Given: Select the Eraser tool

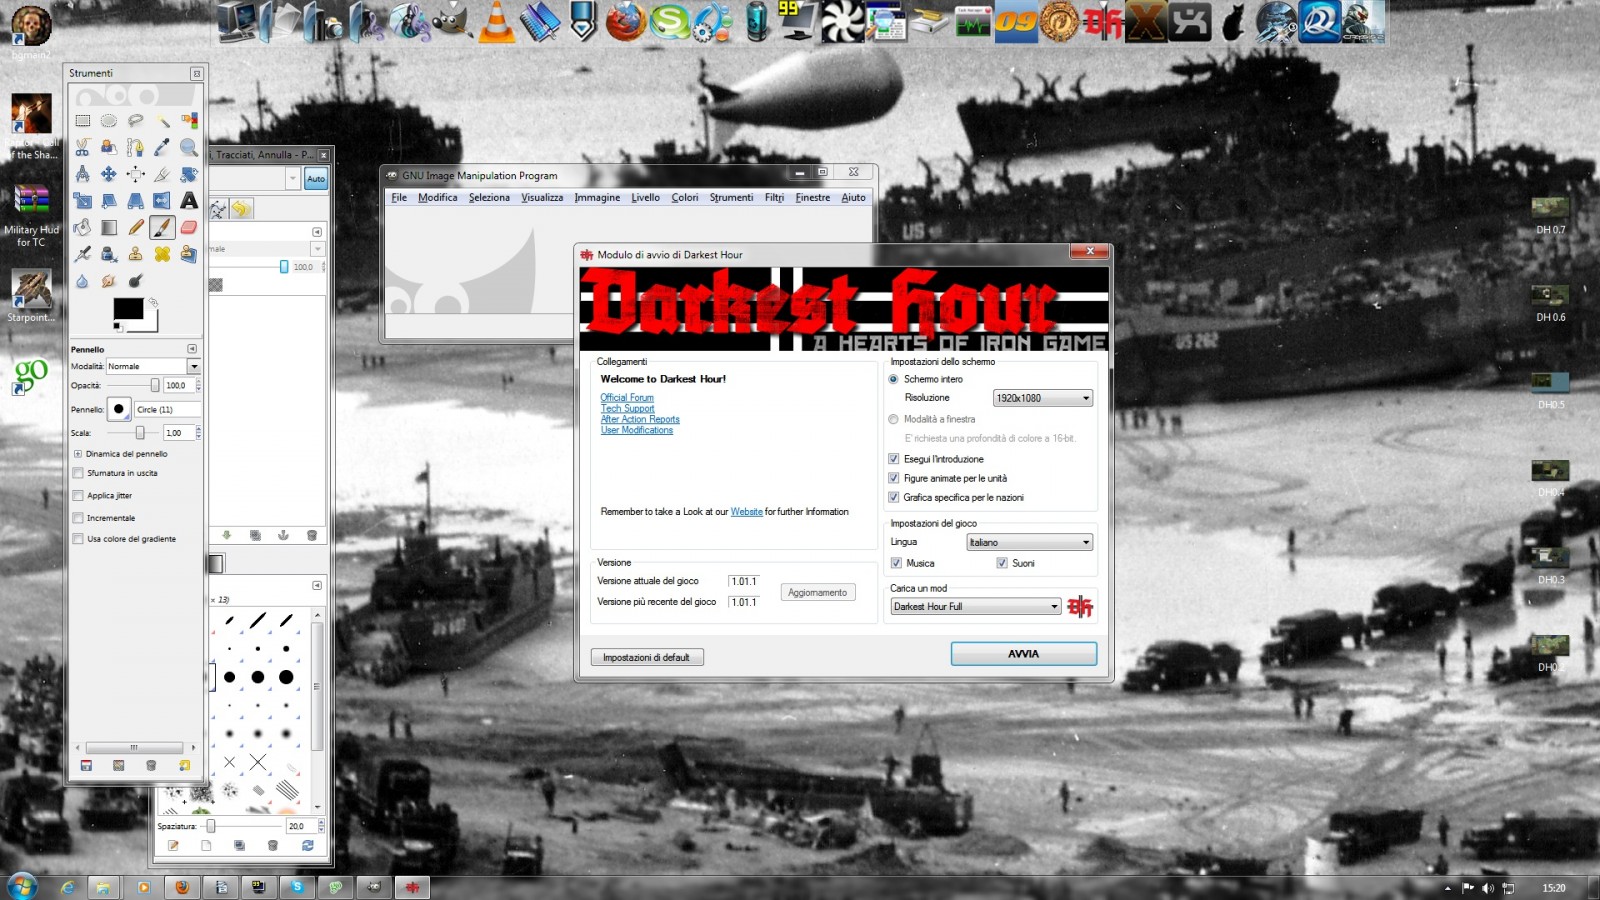Looking at the screenshot, I should 189,228.
